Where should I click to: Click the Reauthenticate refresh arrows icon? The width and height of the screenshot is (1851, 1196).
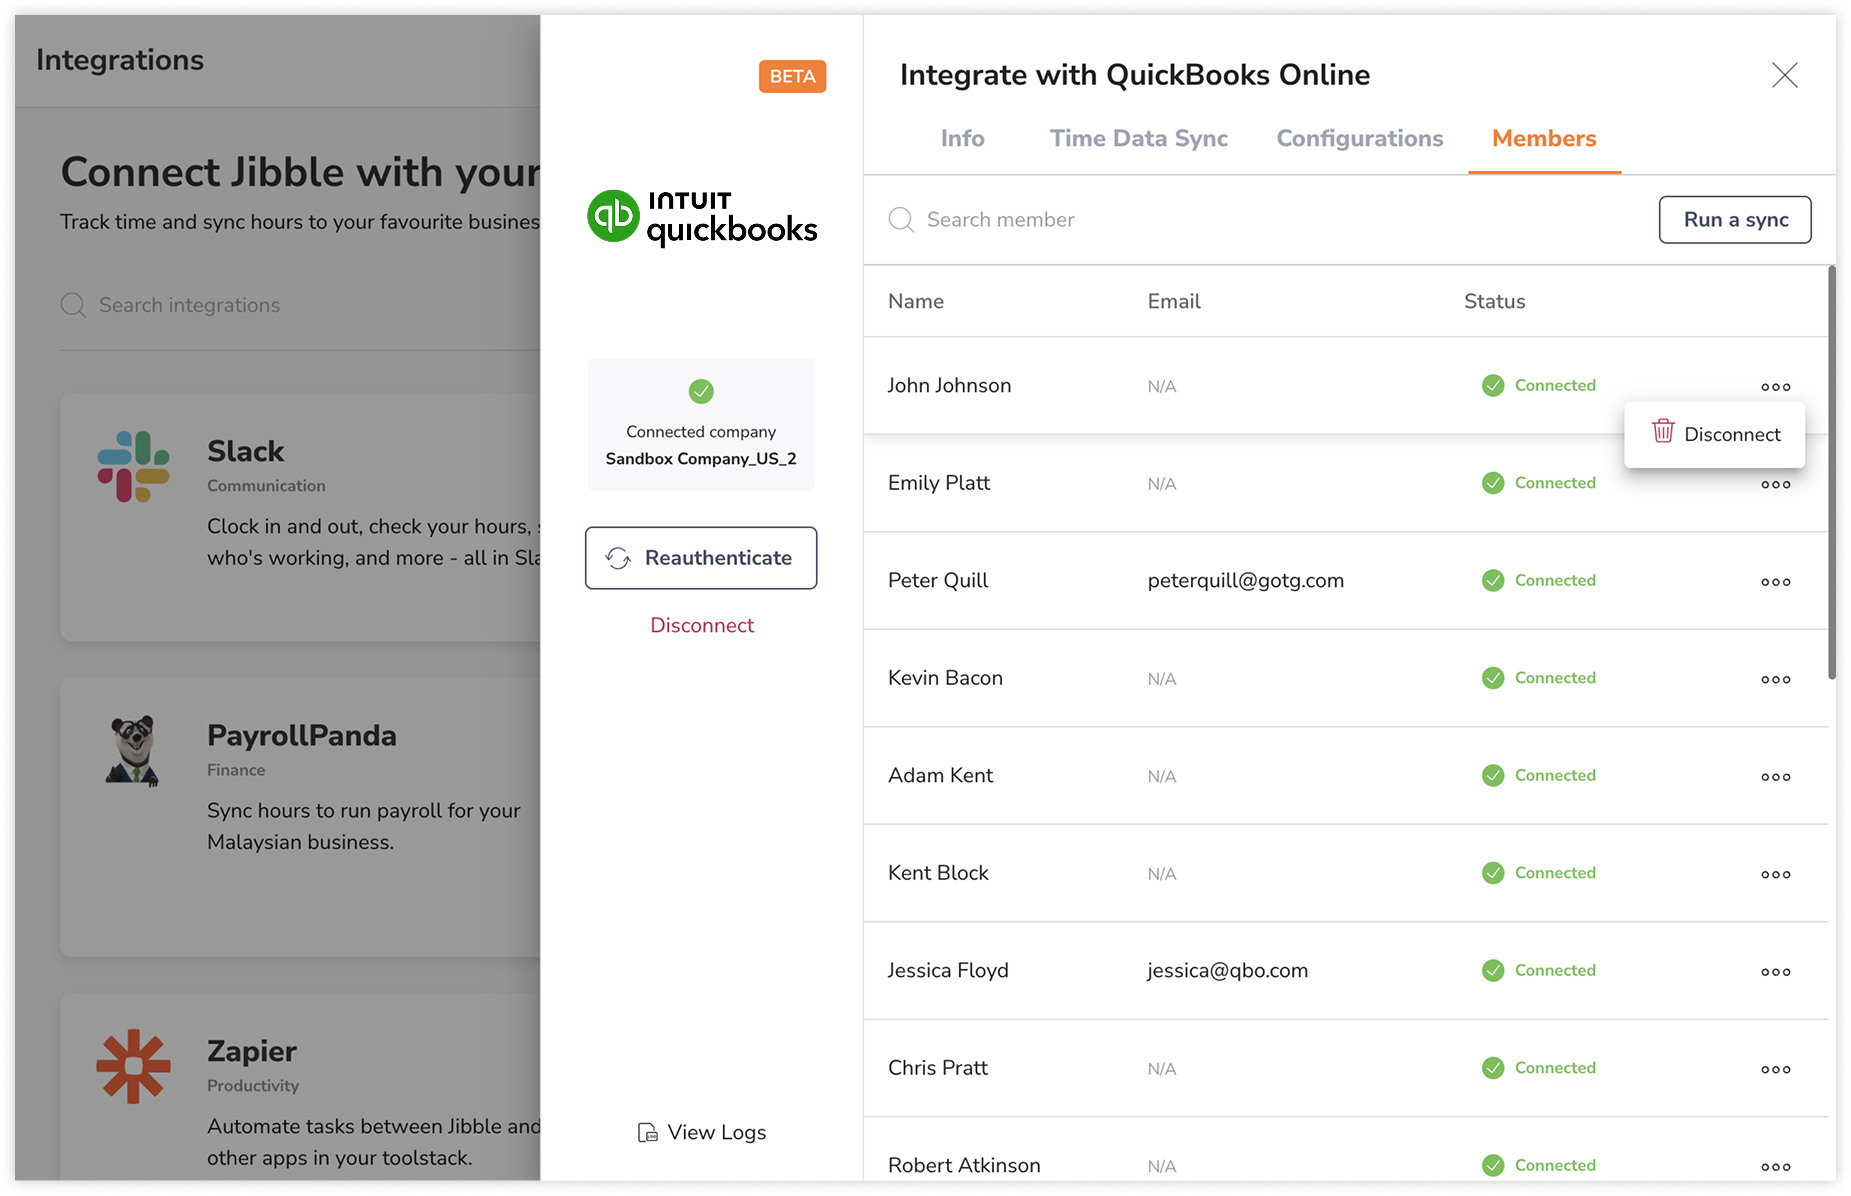pyautogui.click(x=618, y=558)
